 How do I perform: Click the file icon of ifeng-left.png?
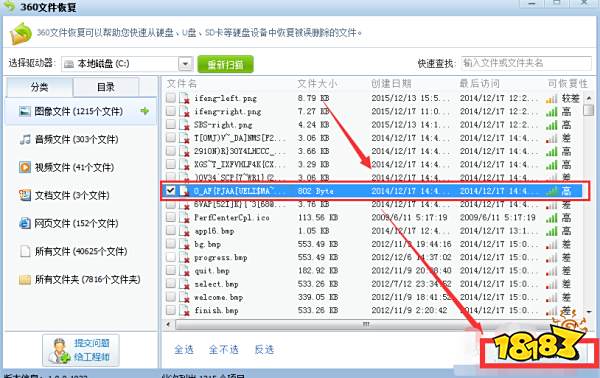[185, 99]
